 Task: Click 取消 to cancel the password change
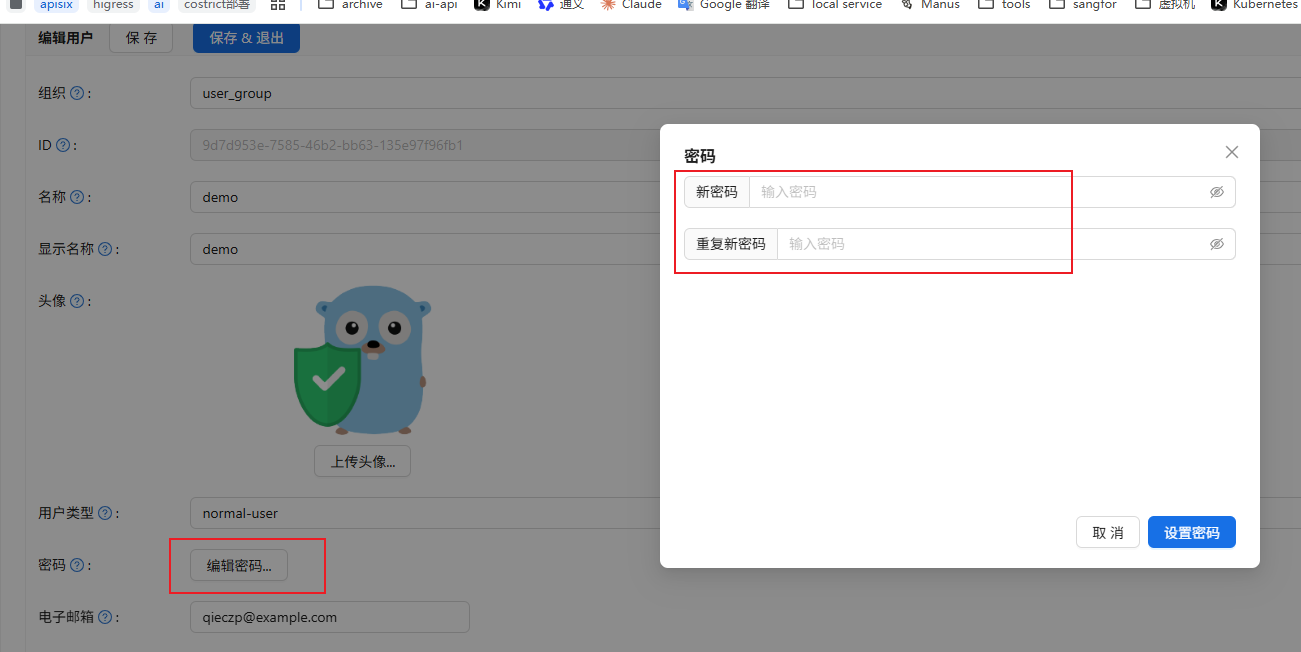(1107, 532)
